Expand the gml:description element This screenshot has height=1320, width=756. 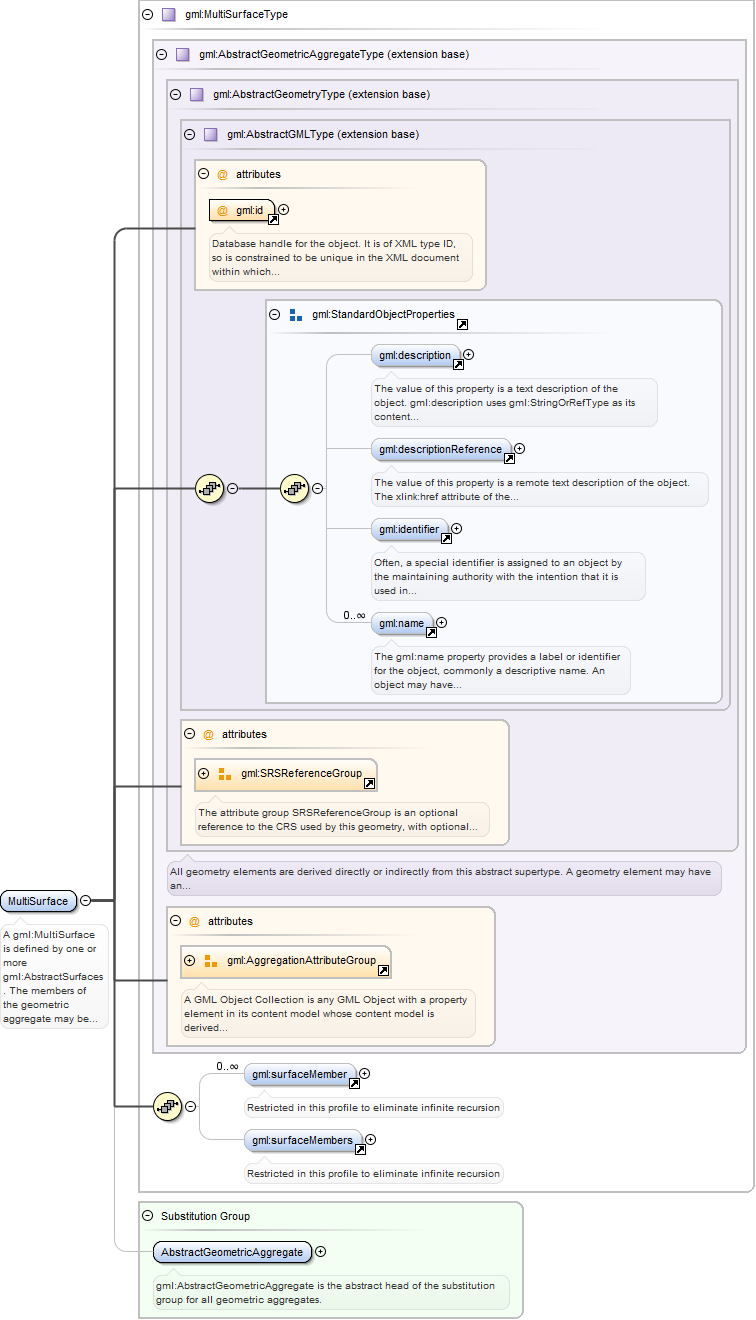tap(468, 354)
